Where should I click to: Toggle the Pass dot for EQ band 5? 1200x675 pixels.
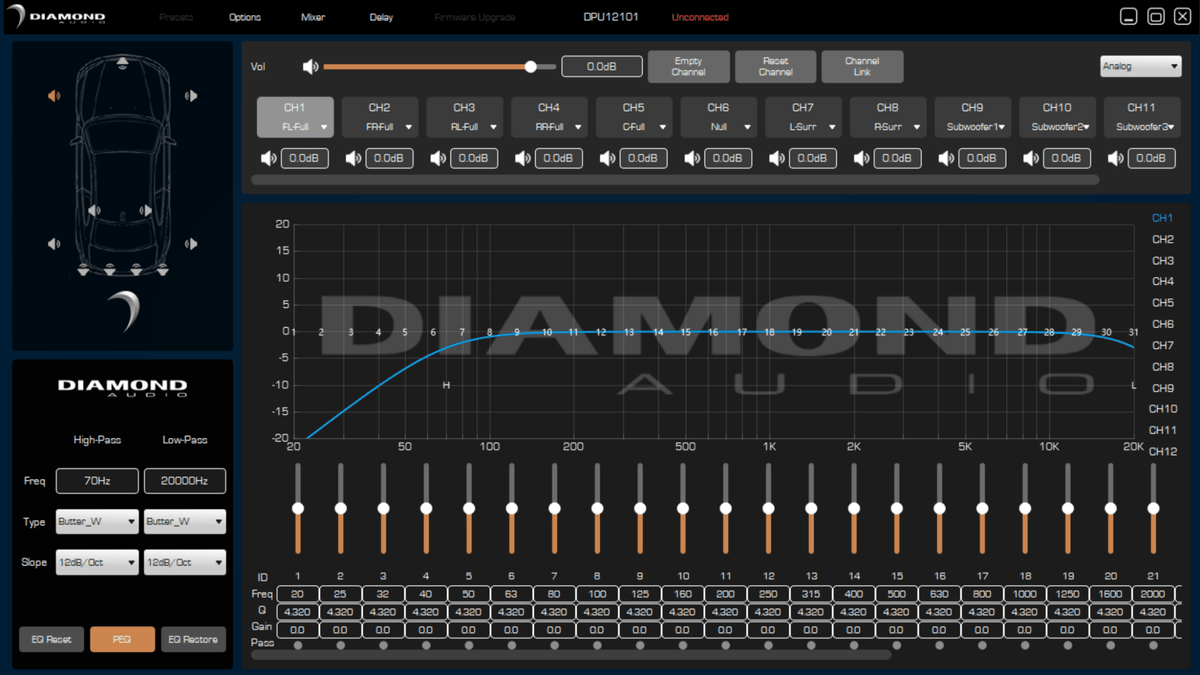469,645
